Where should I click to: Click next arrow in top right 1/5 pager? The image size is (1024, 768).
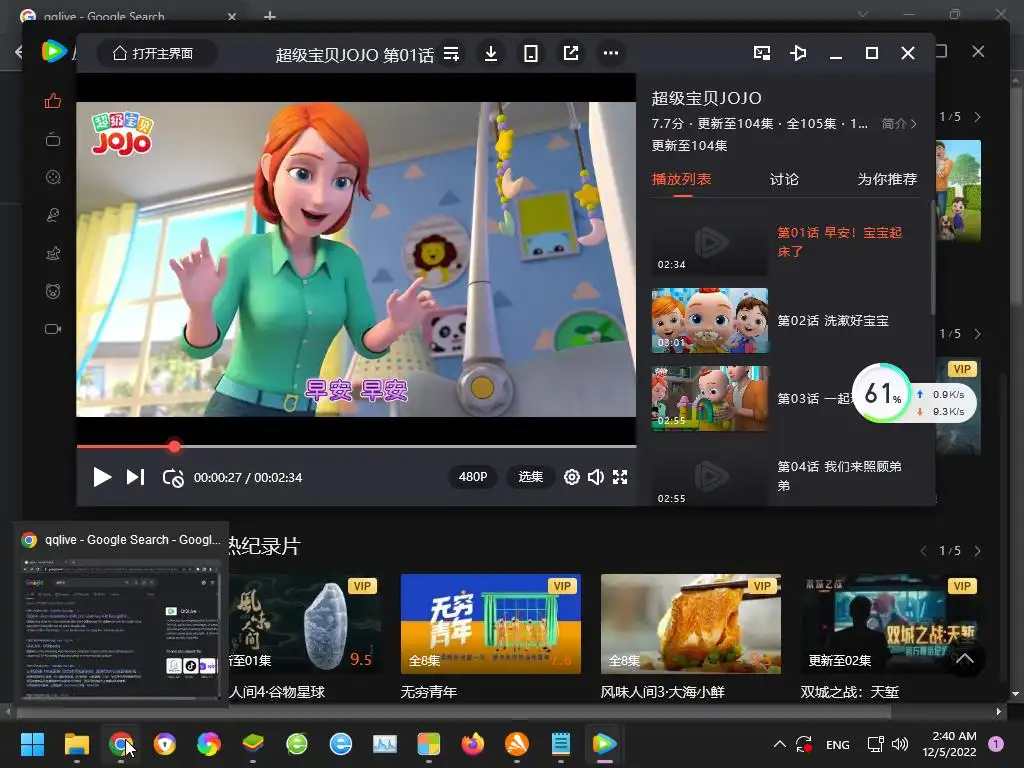978,117
